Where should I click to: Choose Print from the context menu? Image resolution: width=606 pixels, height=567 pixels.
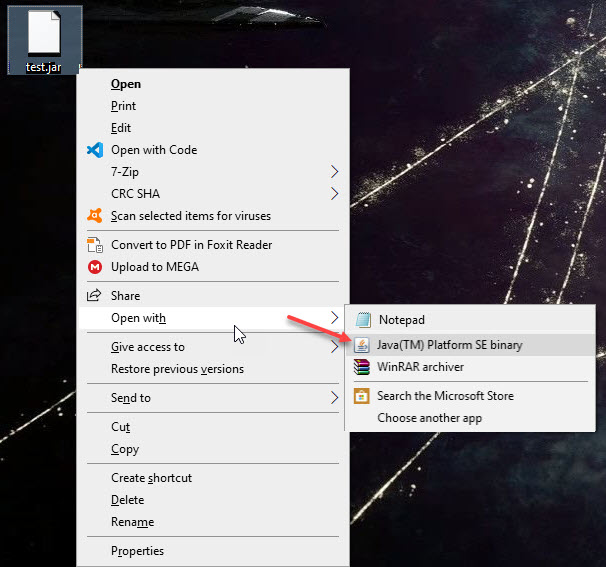click(x=213, y=106)
